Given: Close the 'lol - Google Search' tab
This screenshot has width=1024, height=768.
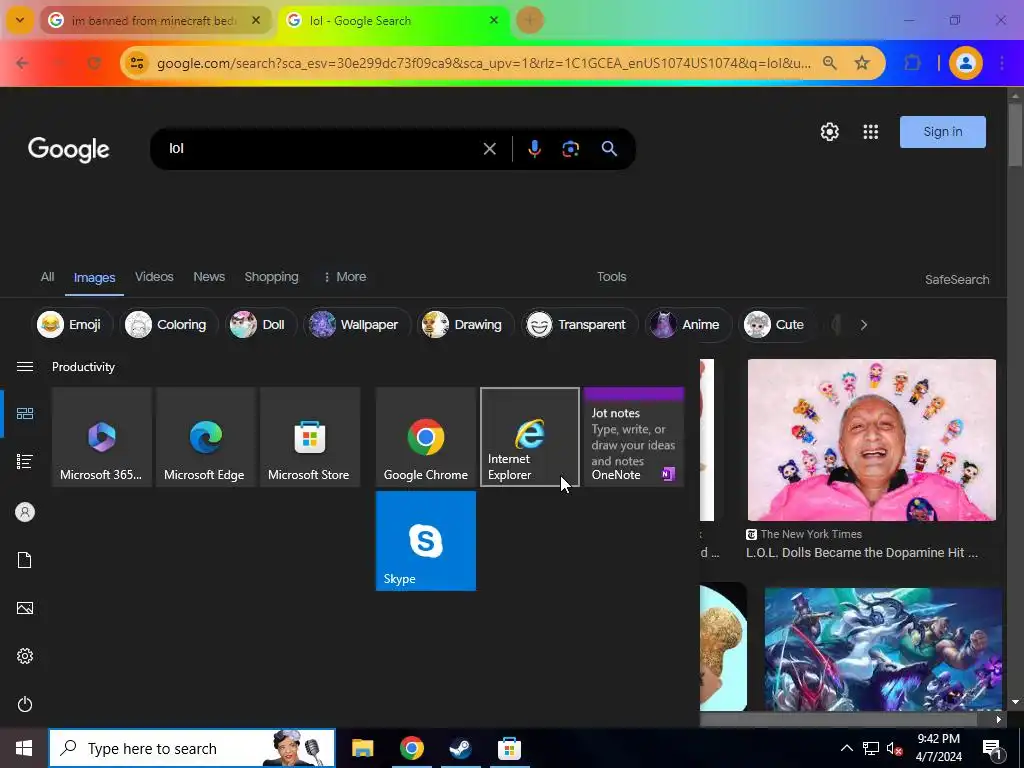Looking at the screenshot, I should tap(494, 20).
